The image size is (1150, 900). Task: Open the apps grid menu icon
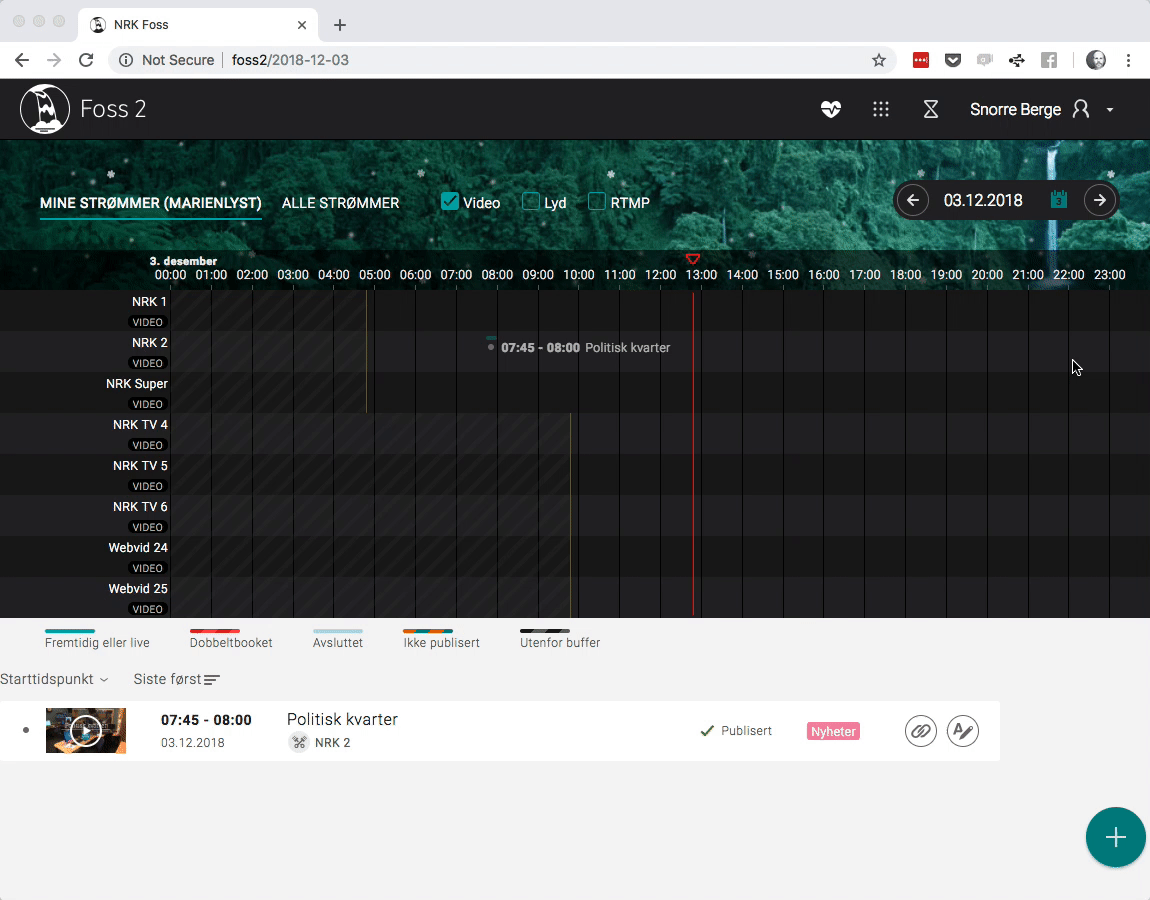tap(881, 109)
